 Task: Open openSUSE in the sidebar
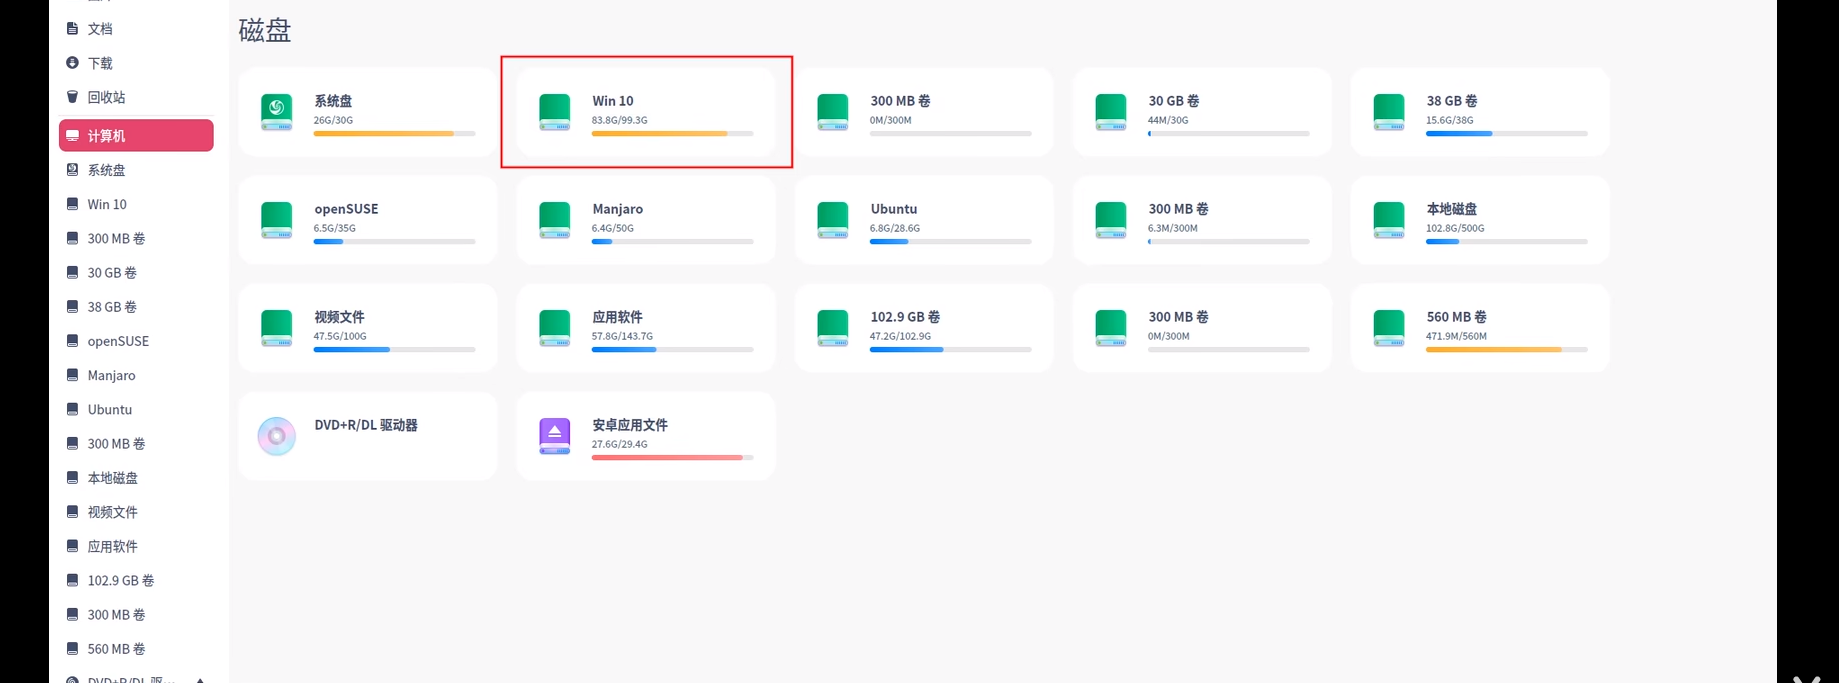[x=136, y=341]
